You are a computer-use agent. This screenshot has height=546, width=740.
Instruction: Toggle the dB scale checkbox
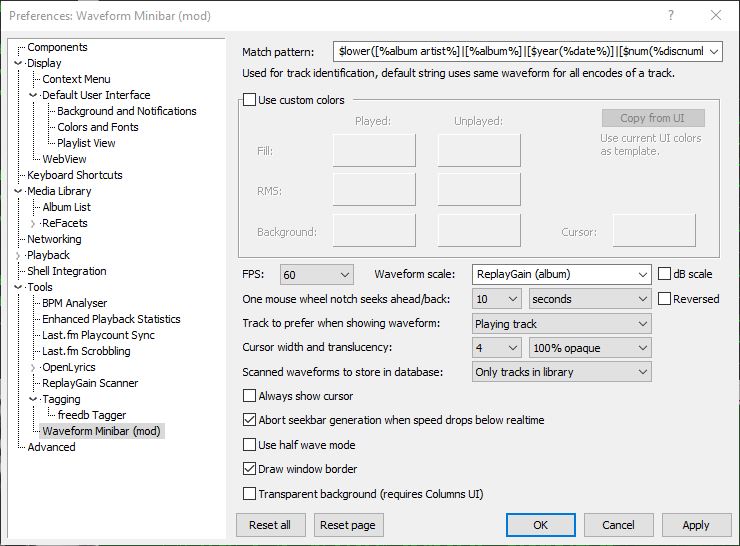coord(665,274)
